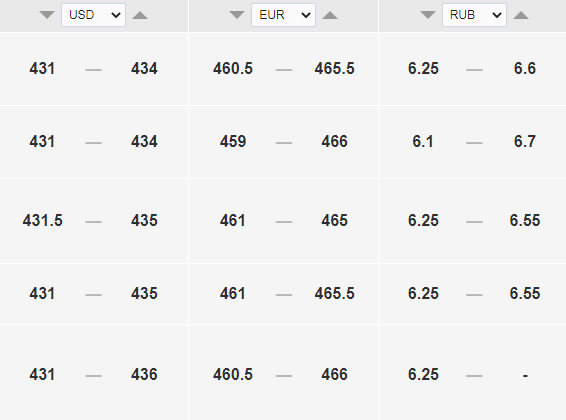
Task: Sort EUR column descending with down arrow
Action: click(237, 15)
